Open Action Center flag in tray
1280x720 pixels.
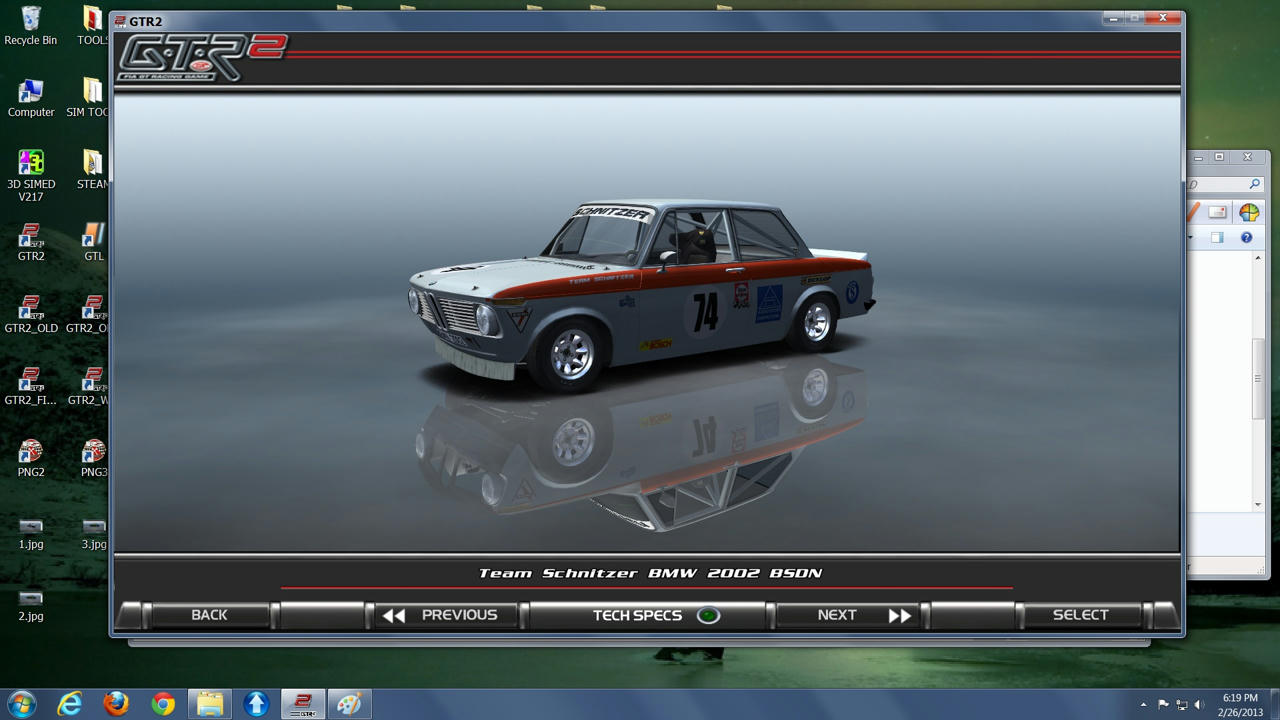click(x=1163, y=705)
